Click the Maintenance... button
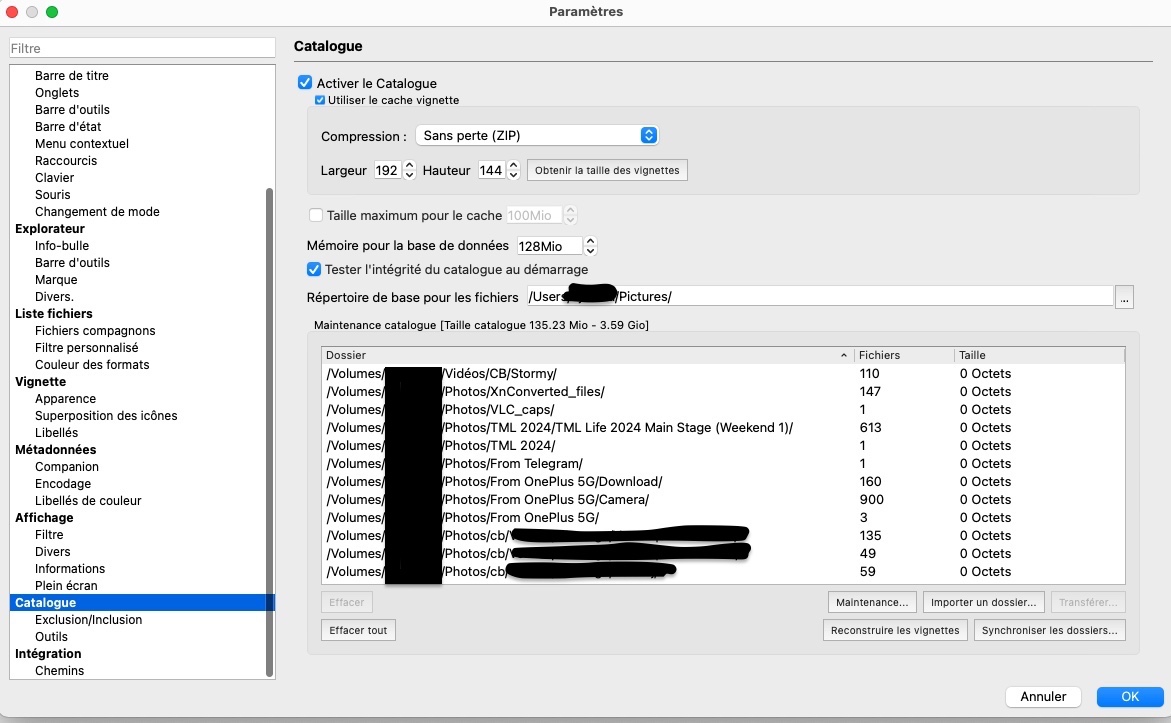Viewport: 1171px width, 723px height. [872, 602]
